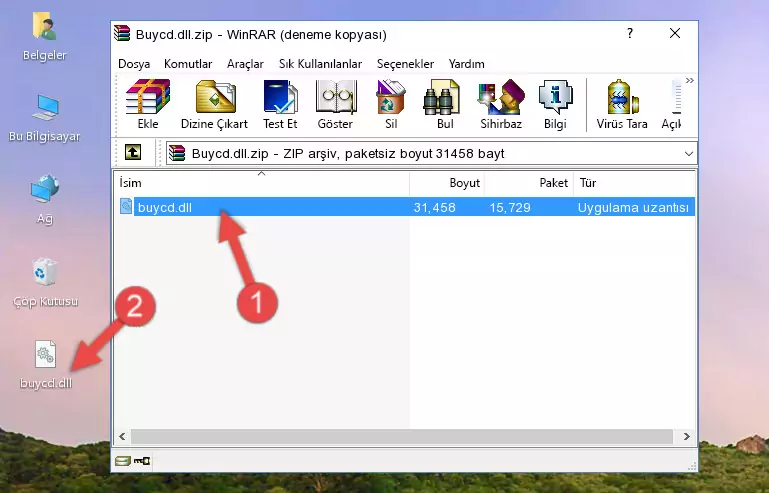The height and width of the screenshot is (493, 769).
Task: Show archive Bilgi information
Action: (x=555, y=104)
